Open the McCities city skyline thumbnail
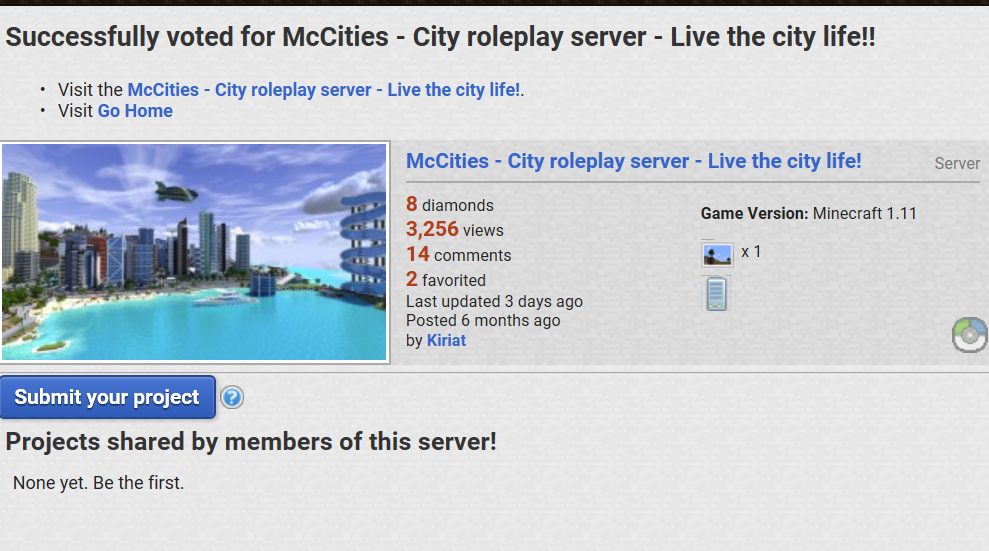This screenshot has height=551, width=989. click(x=194, y=252)
